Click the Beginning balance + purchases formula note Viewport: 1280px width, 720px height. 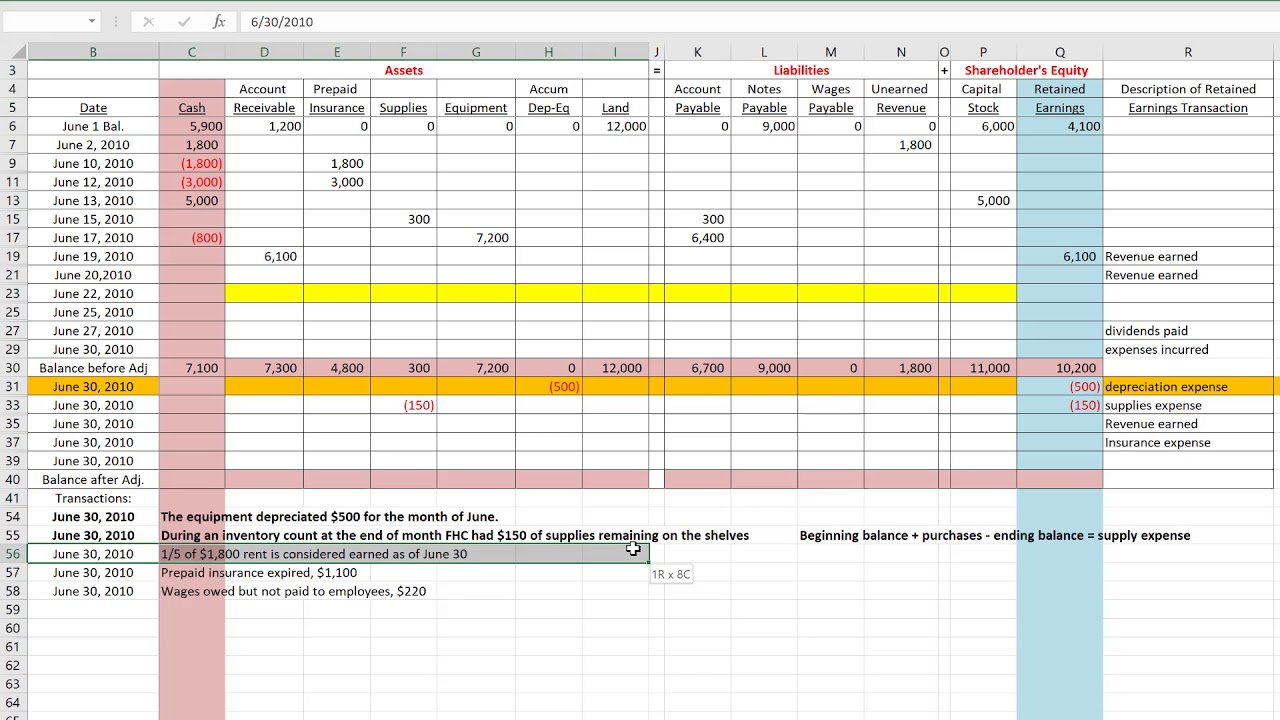point(995,536)
